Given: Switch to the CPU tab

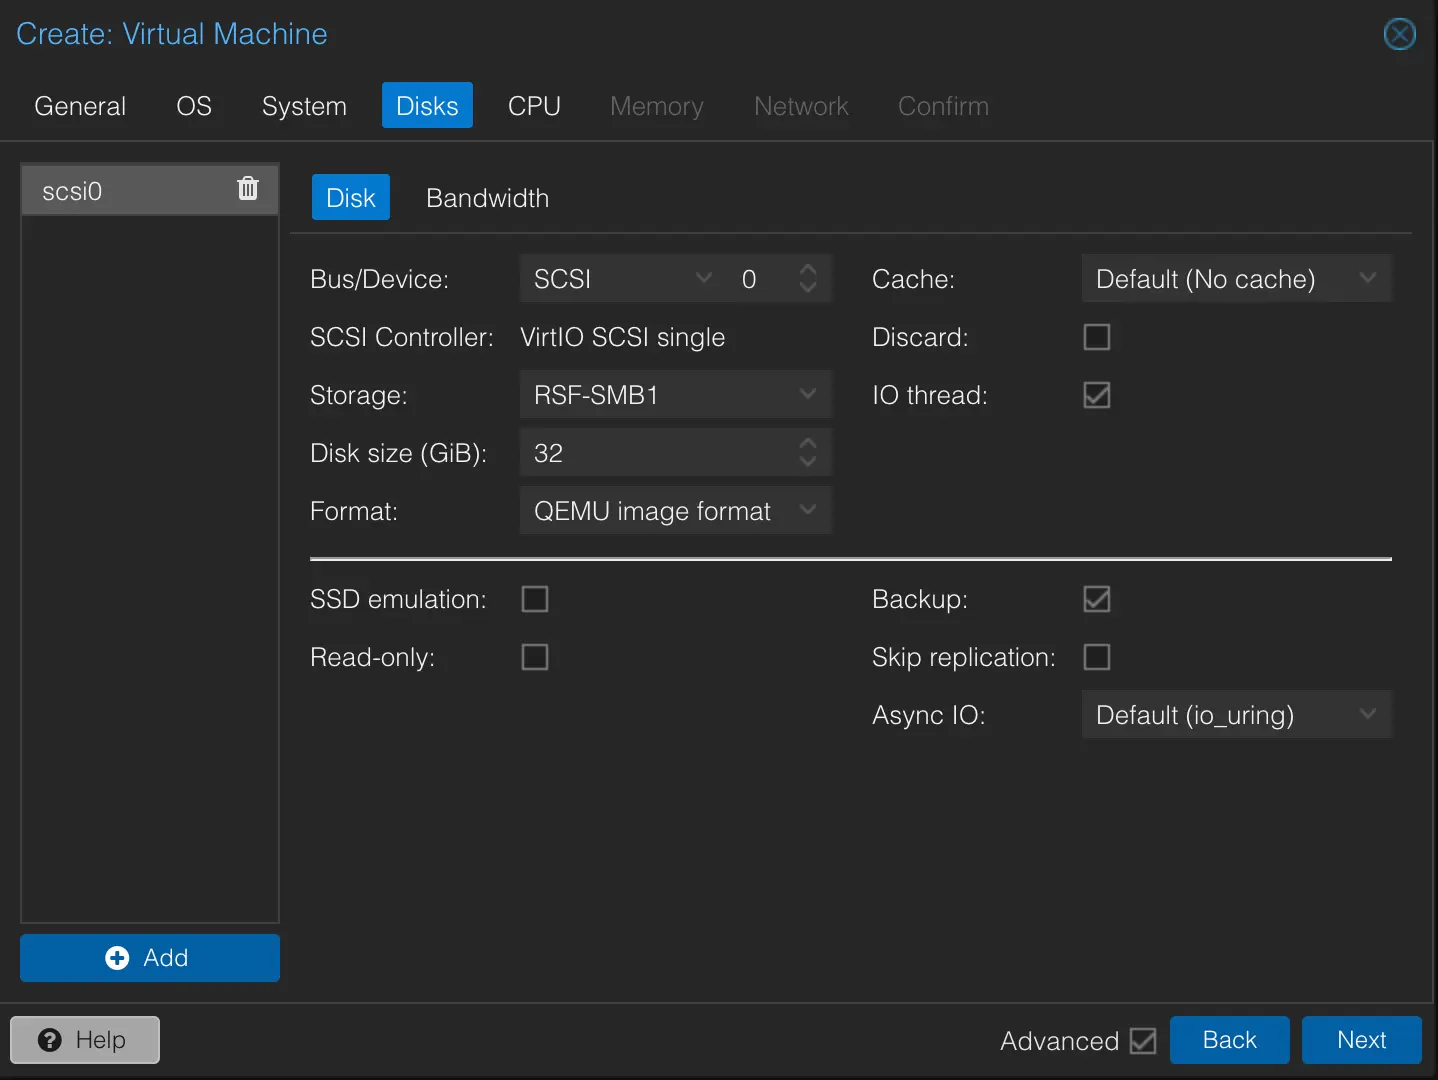Looking at the screenshot, I should 534,105.
